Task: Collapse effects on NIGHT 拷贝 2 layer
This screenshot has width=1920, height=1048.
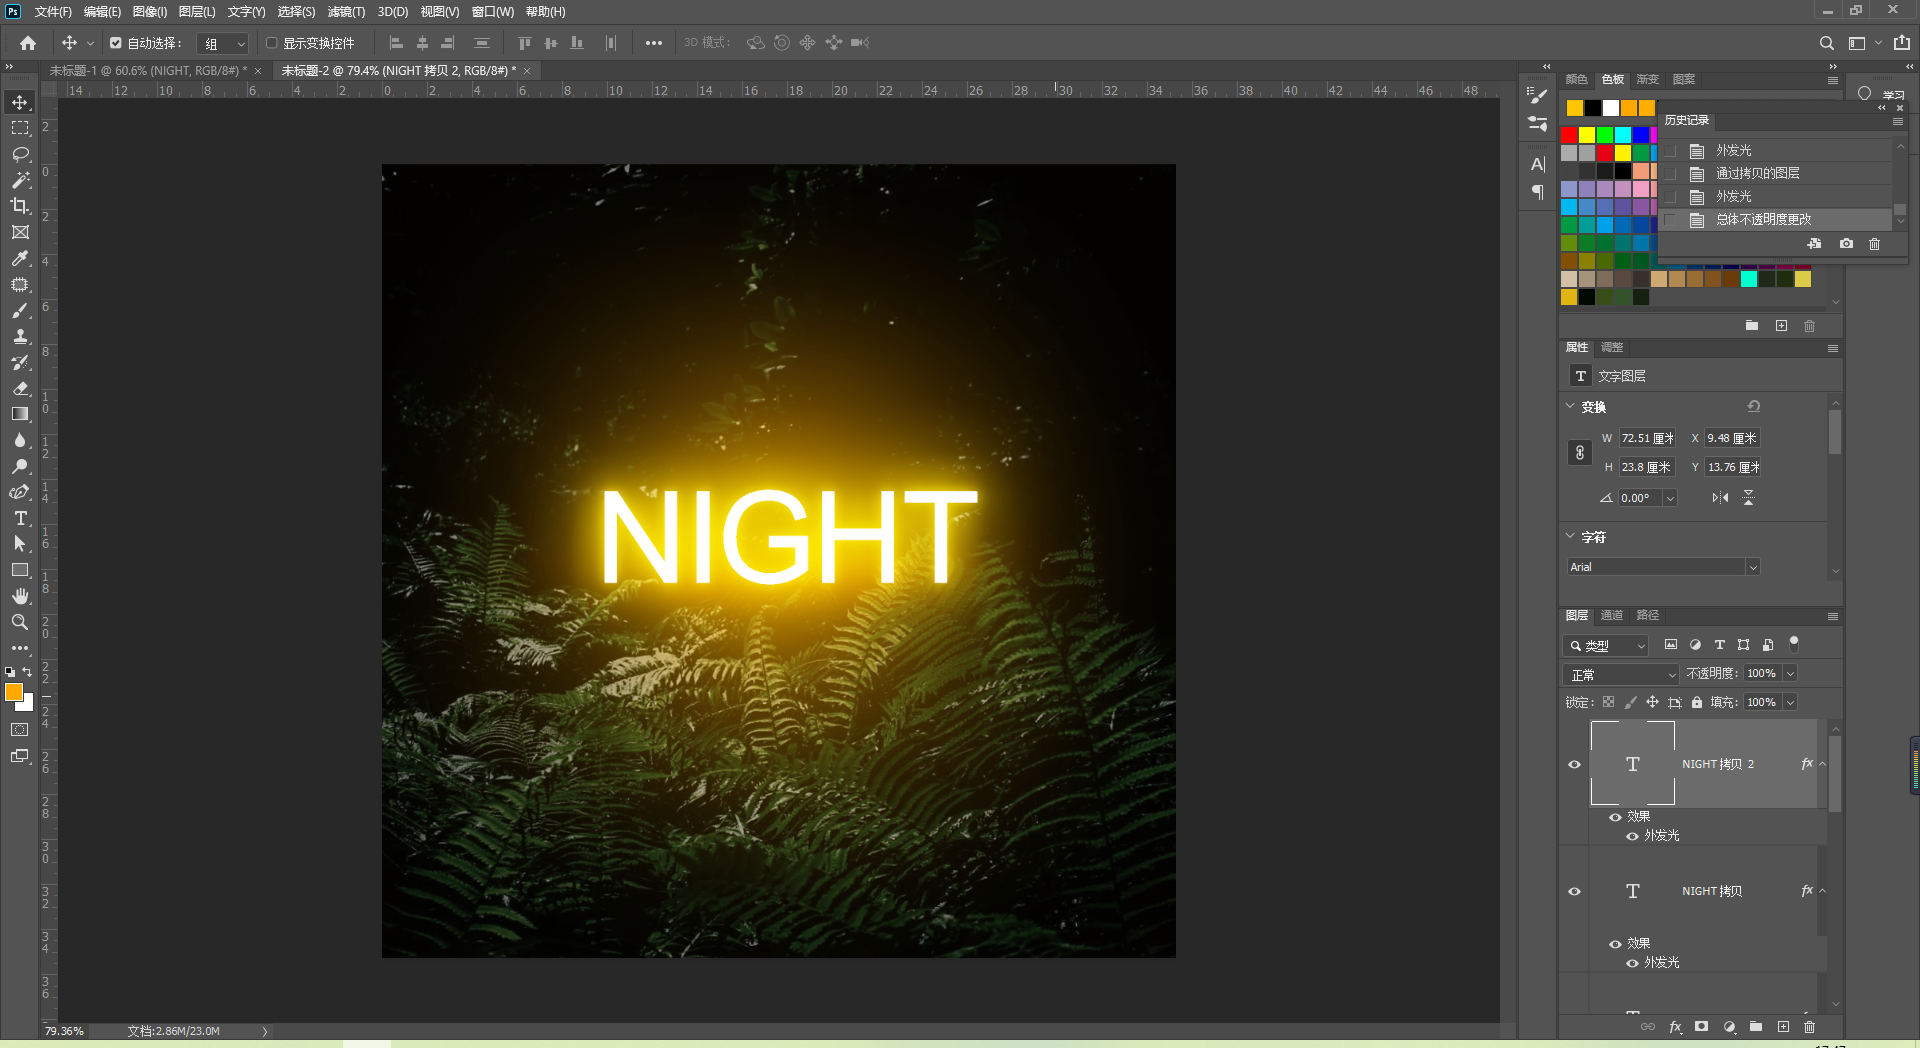Action: (x=1823, y=764)
